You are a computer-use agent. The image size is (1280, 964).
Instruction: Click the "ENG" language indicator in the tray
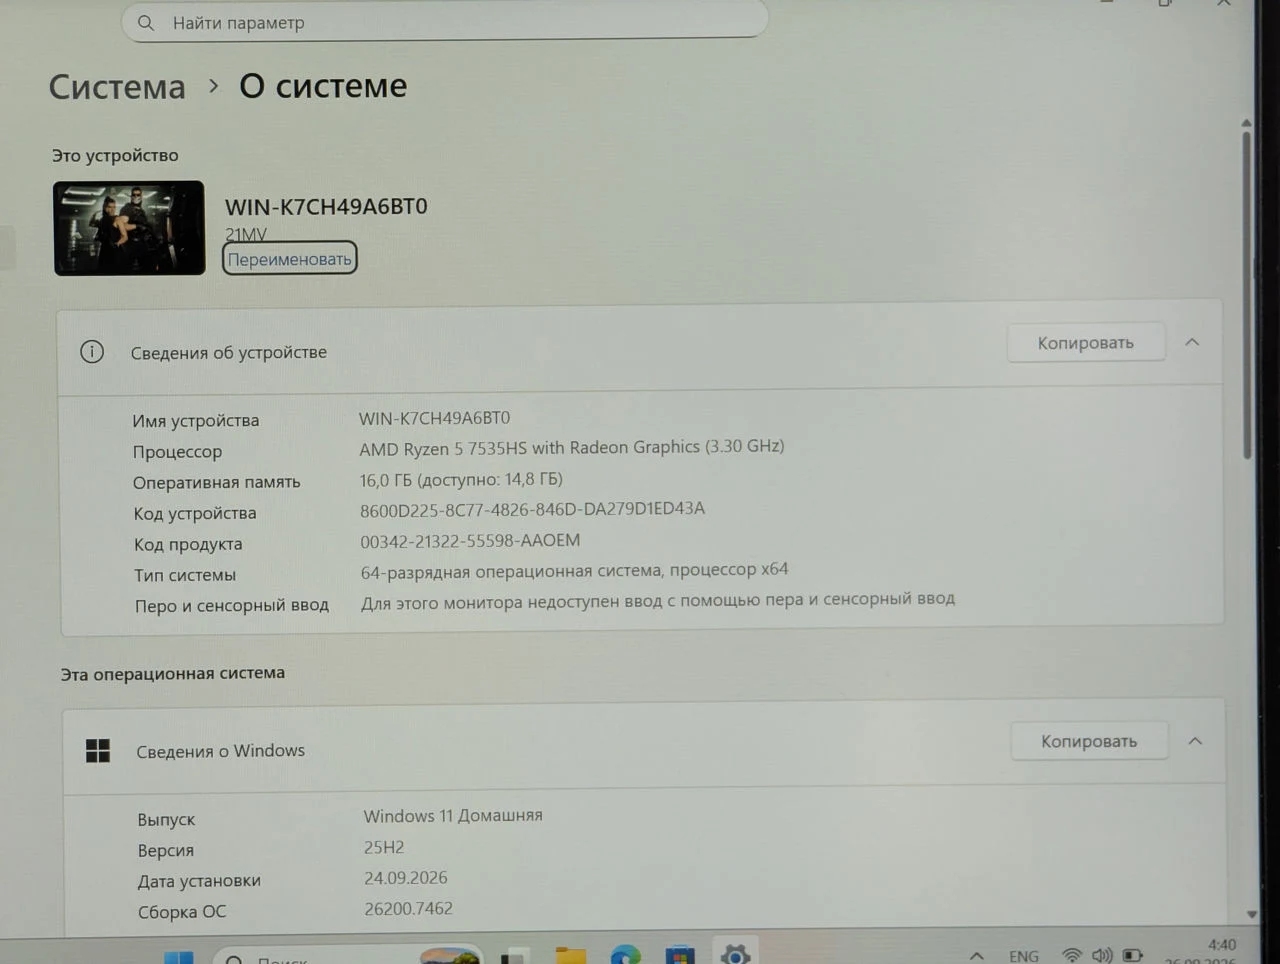[1024, 956]
